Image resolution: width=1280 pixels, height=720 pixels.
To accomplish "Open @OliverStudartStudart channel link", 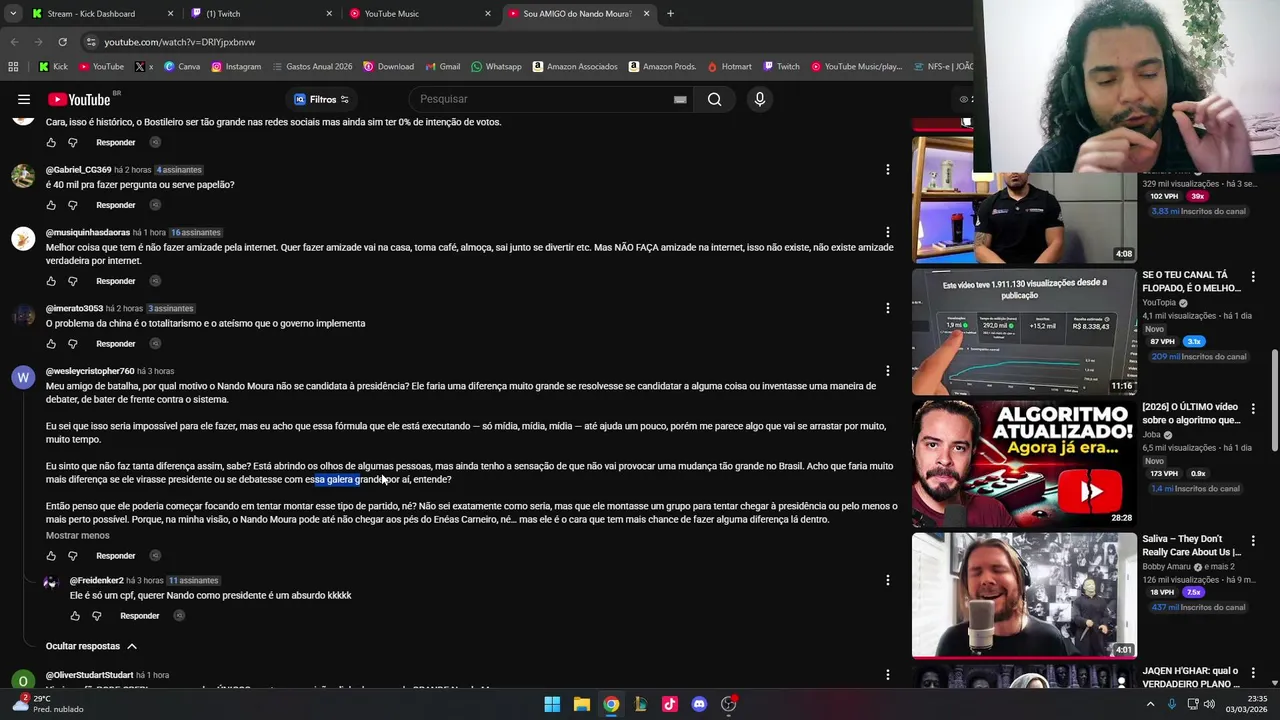I will pyautogui.click(x=89, y=675).
